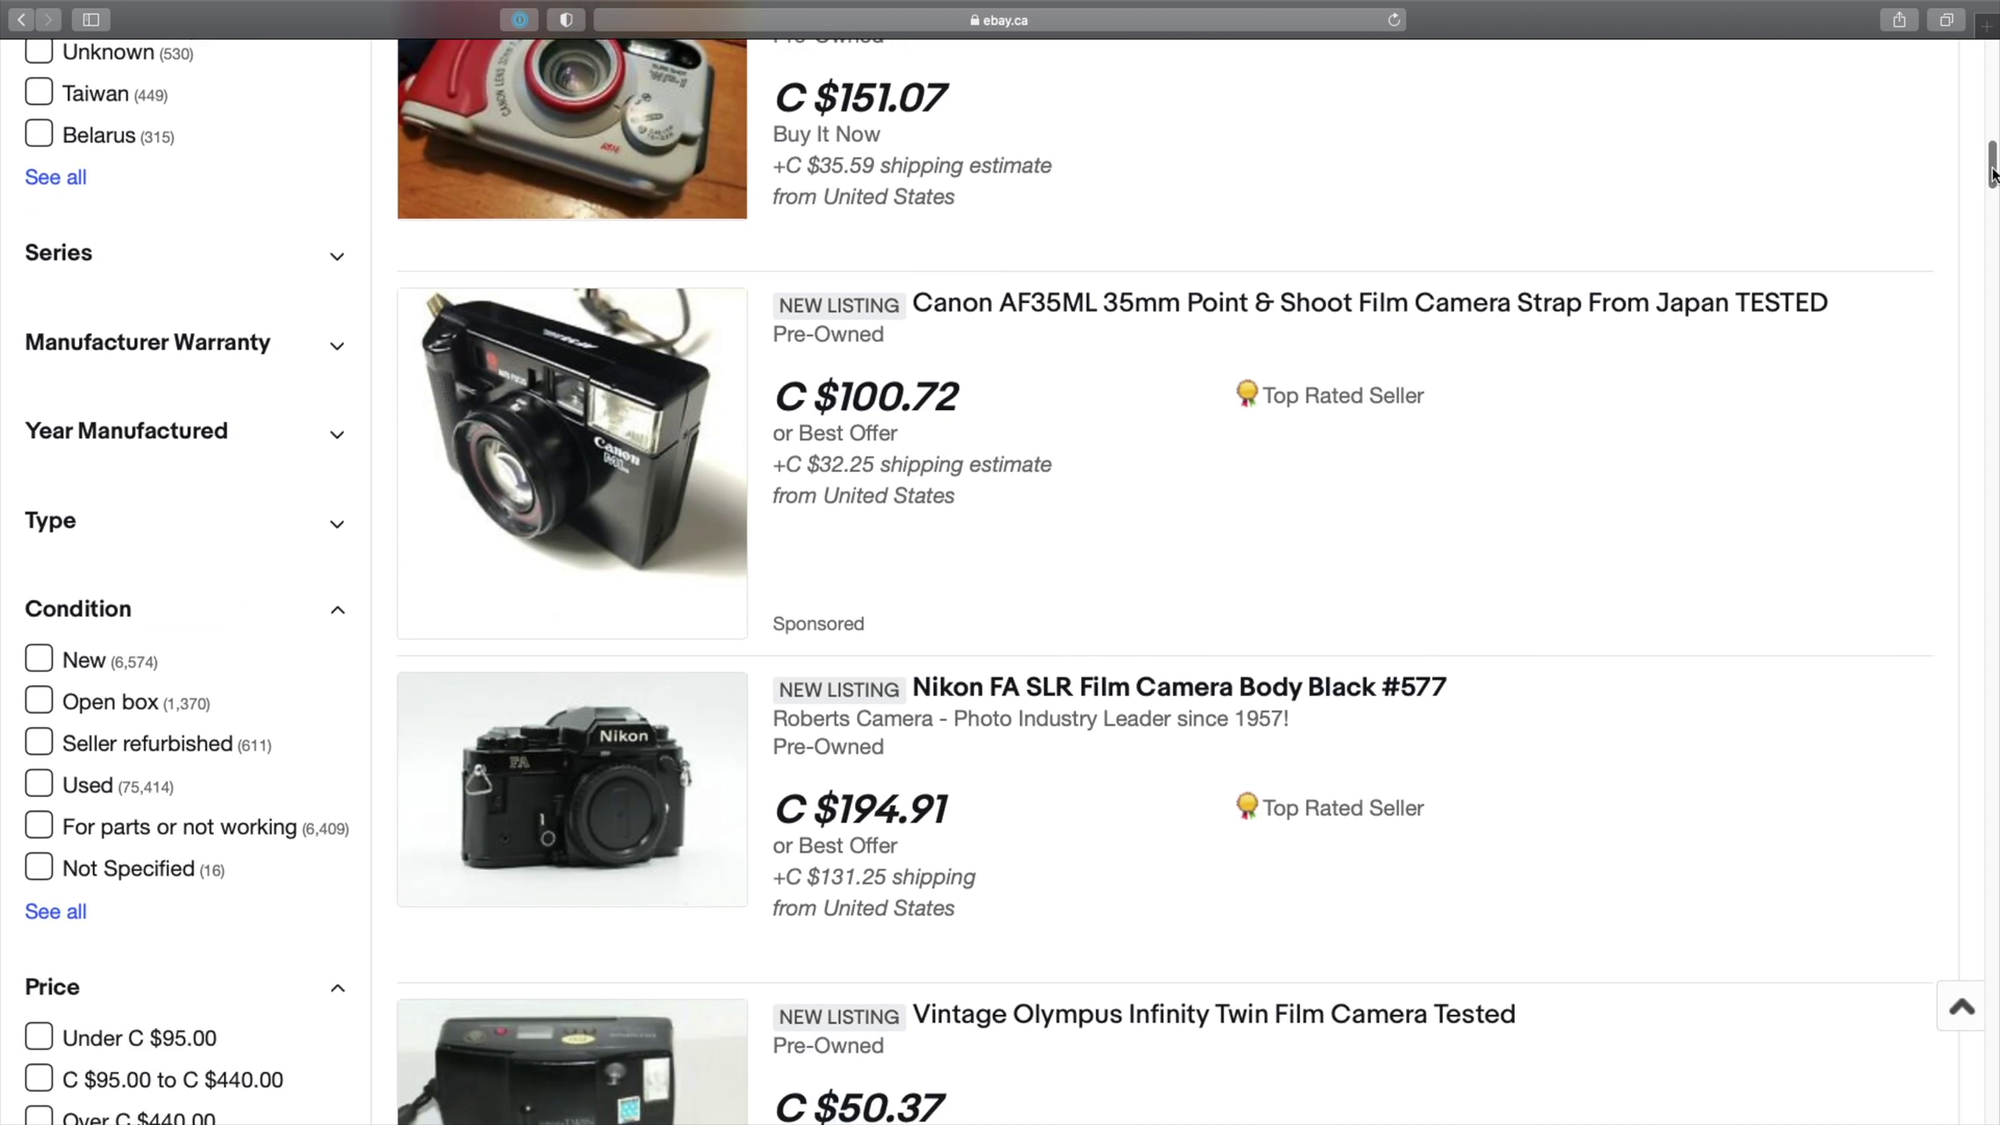Go back with Safari's back arrow

[21, 19]
